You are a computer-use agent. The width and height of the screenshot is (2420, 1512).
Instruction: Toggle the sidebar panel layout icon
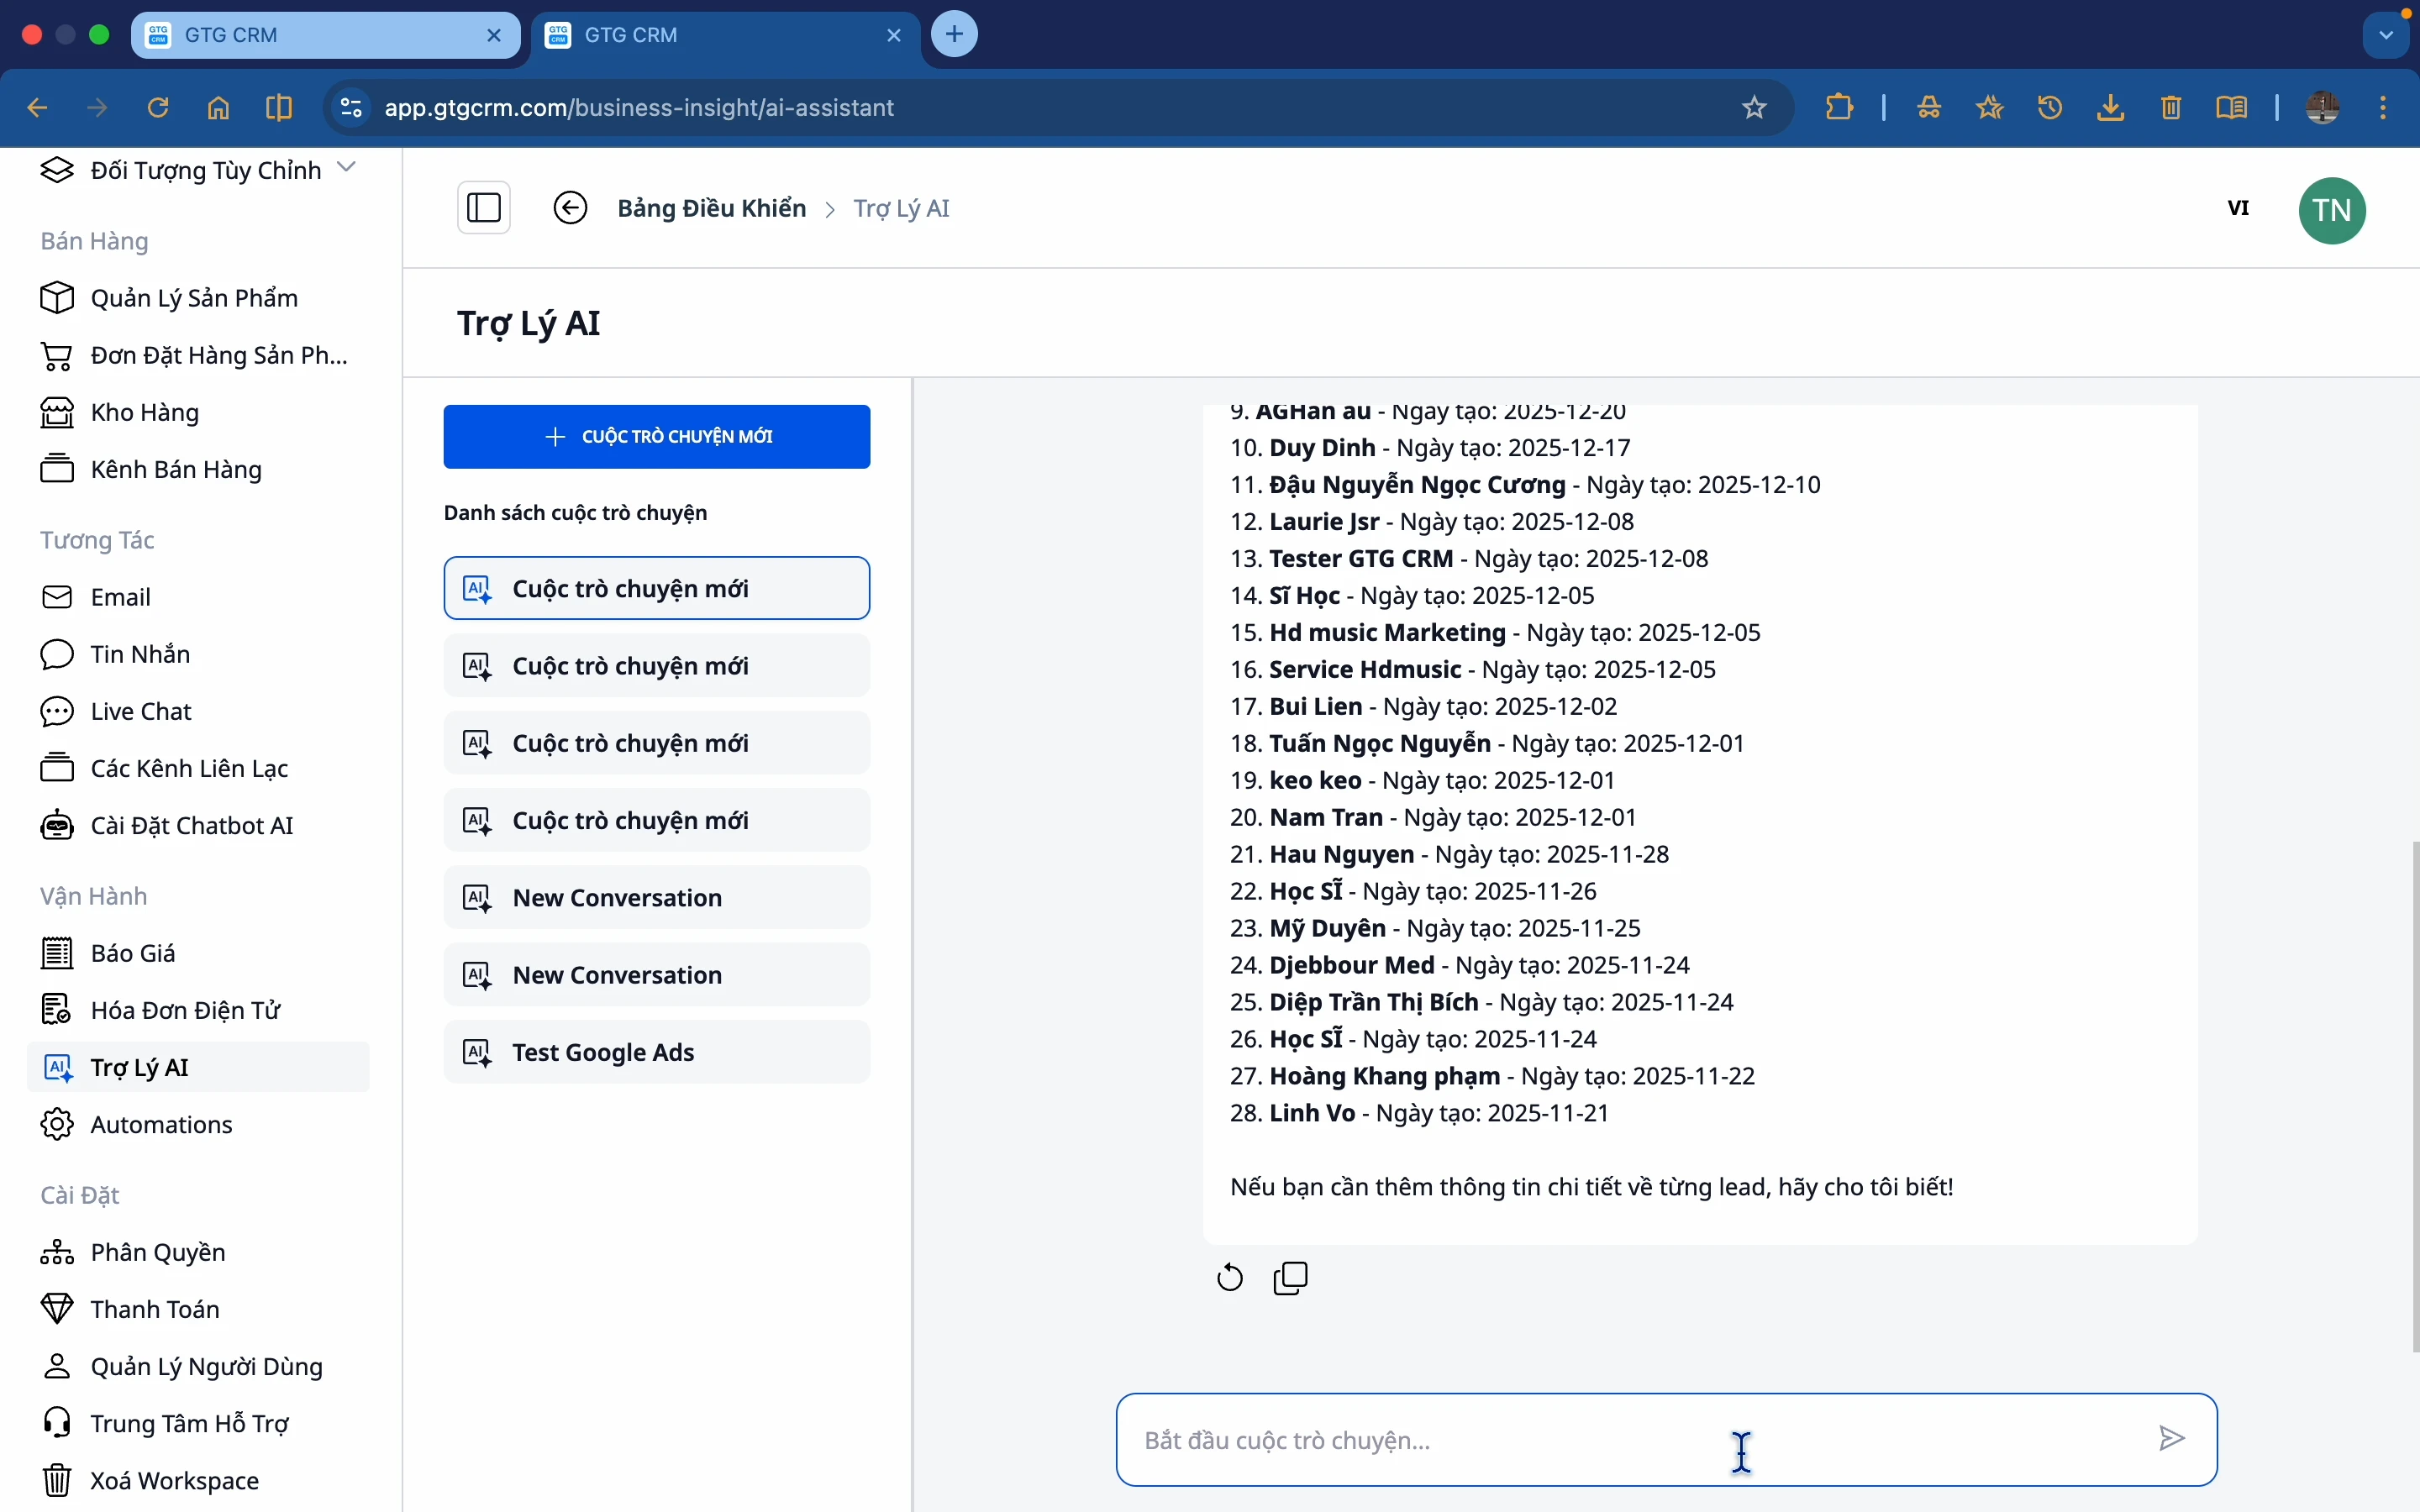click(485, 207)
